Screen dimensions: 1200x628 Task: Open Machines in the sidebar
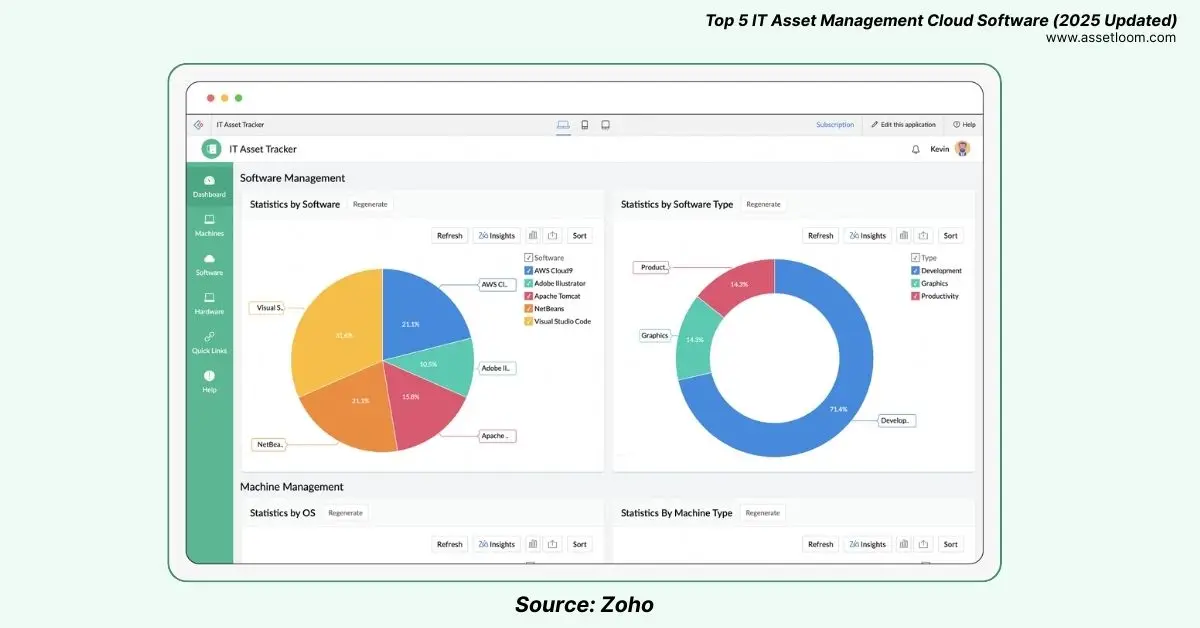(x=209, y=225)
